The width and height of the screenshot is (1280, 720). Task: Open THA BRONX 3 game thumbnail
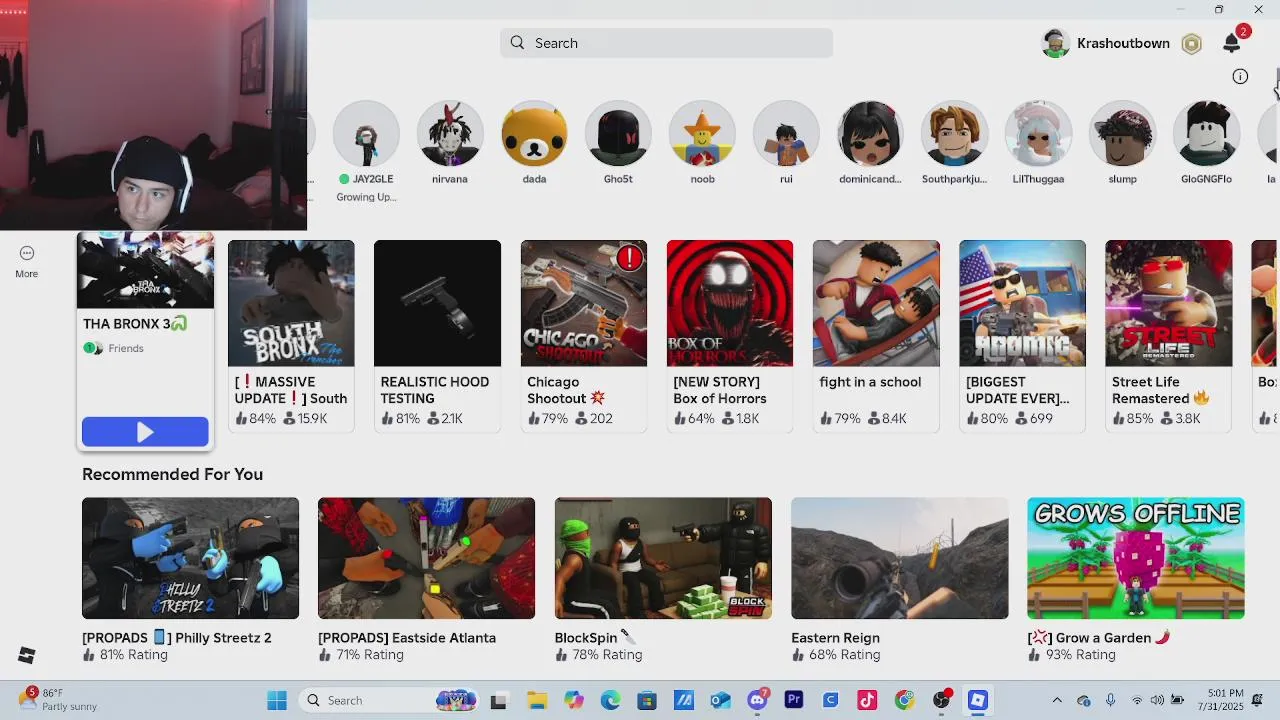(145, 270)
